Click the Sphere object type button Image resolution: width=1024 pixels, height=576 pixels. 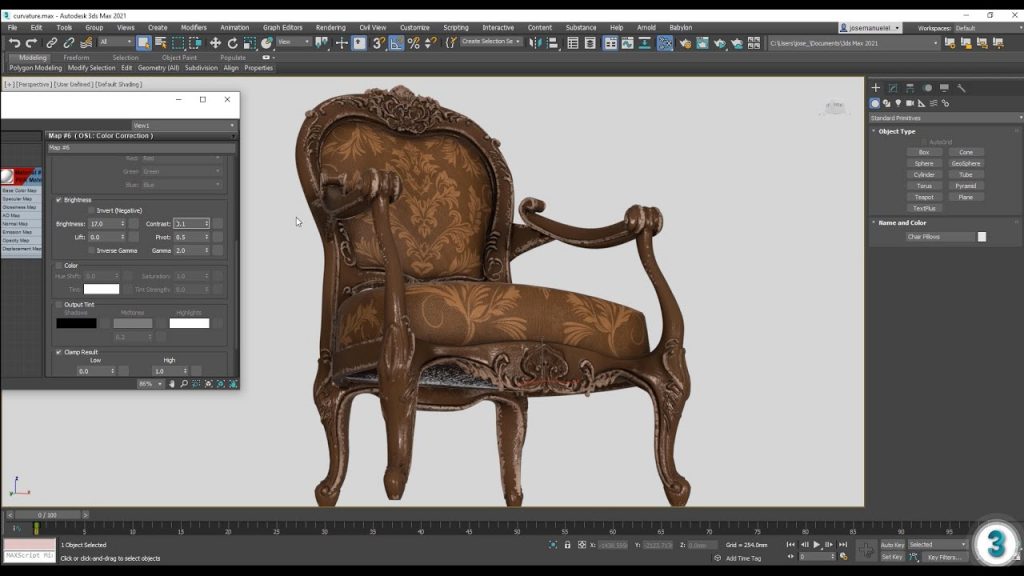pos(922,162)
